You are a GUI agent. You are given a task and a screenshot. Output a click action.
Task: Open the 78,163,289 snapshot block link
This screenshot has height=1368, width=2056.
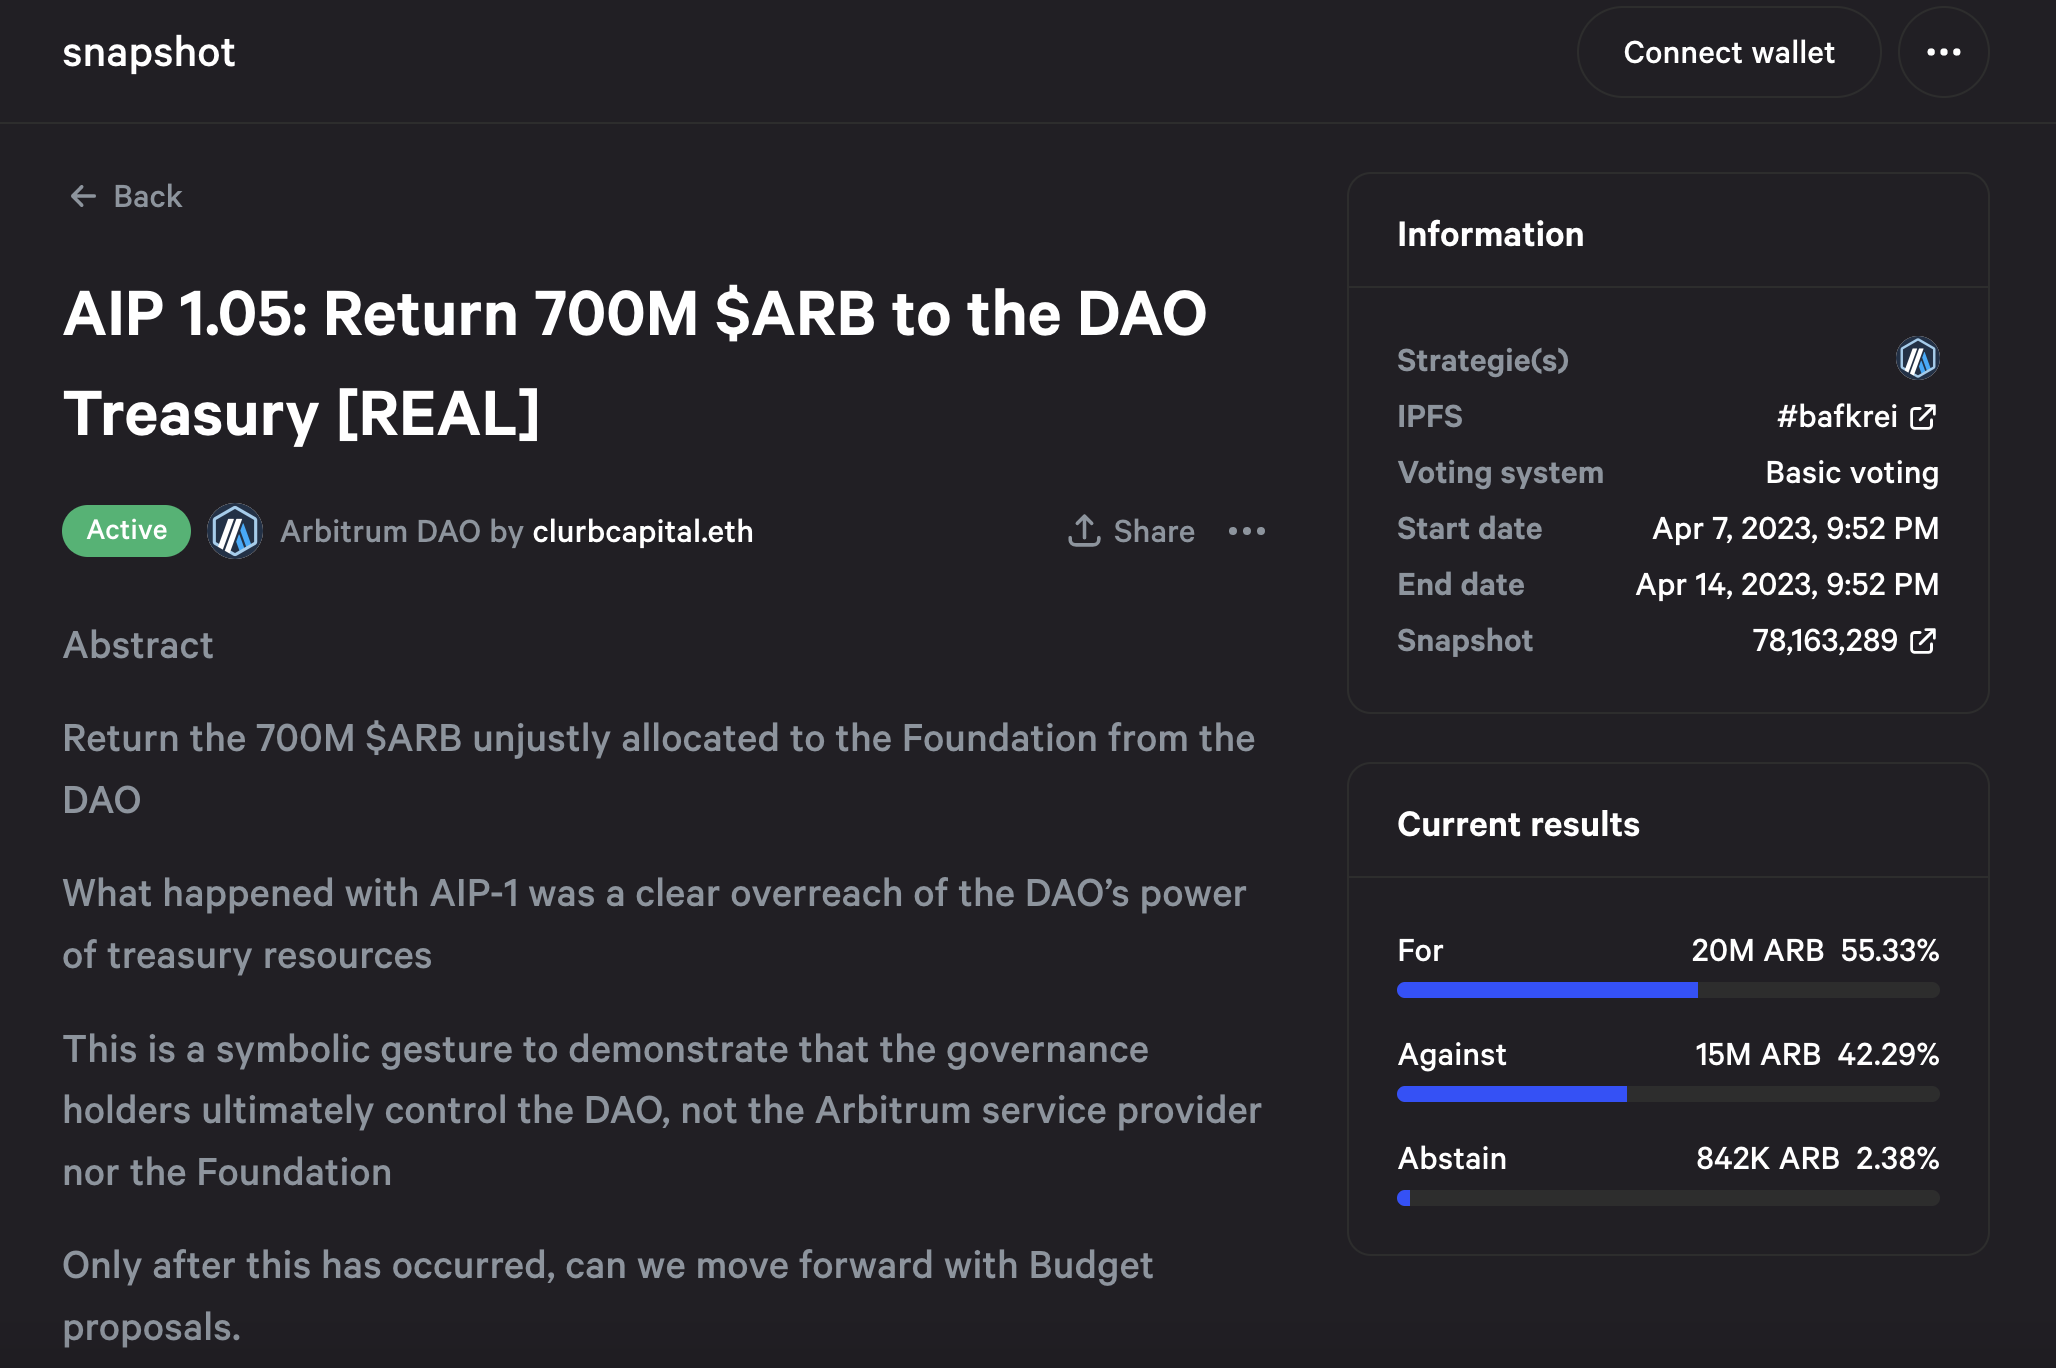click(1824, 641)
